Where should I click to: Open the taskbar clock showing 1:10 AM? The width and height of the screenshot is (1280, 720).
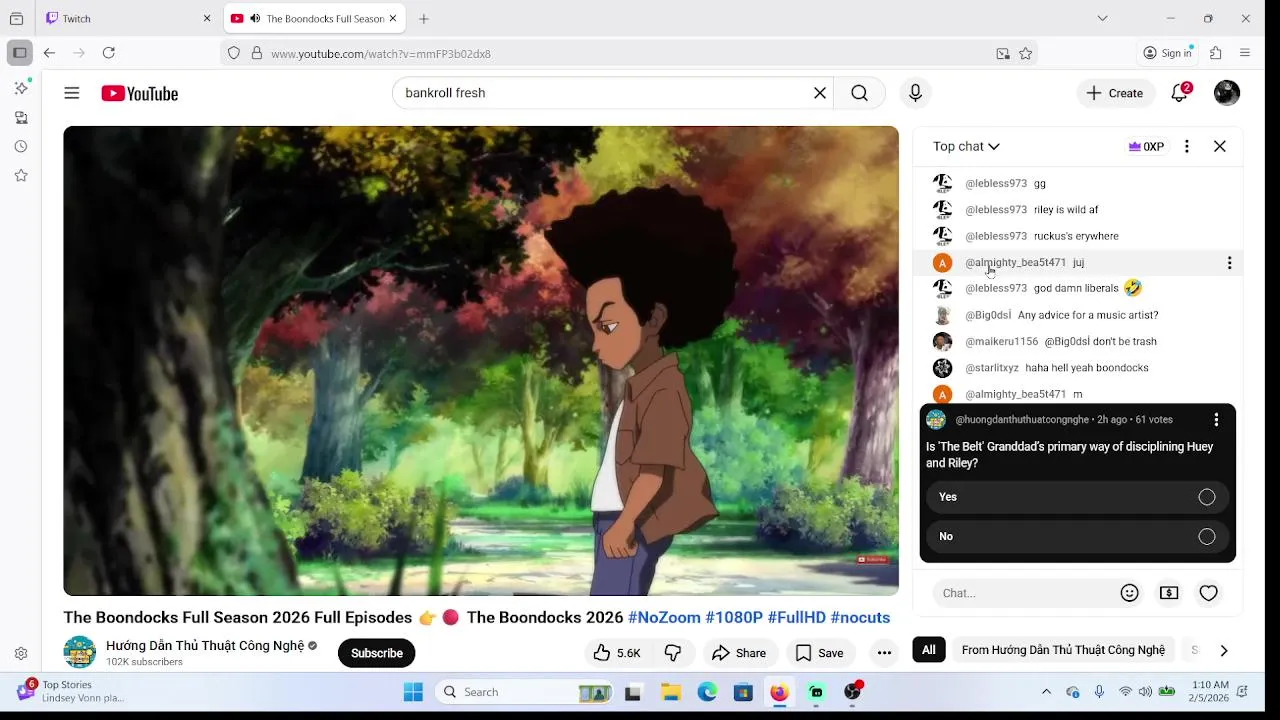(1210, 692)
